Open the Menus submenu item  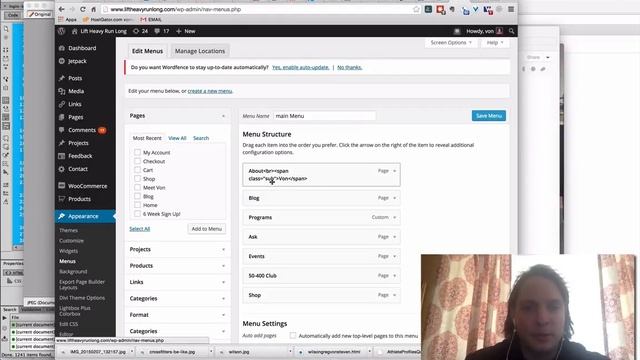[67, 261]
